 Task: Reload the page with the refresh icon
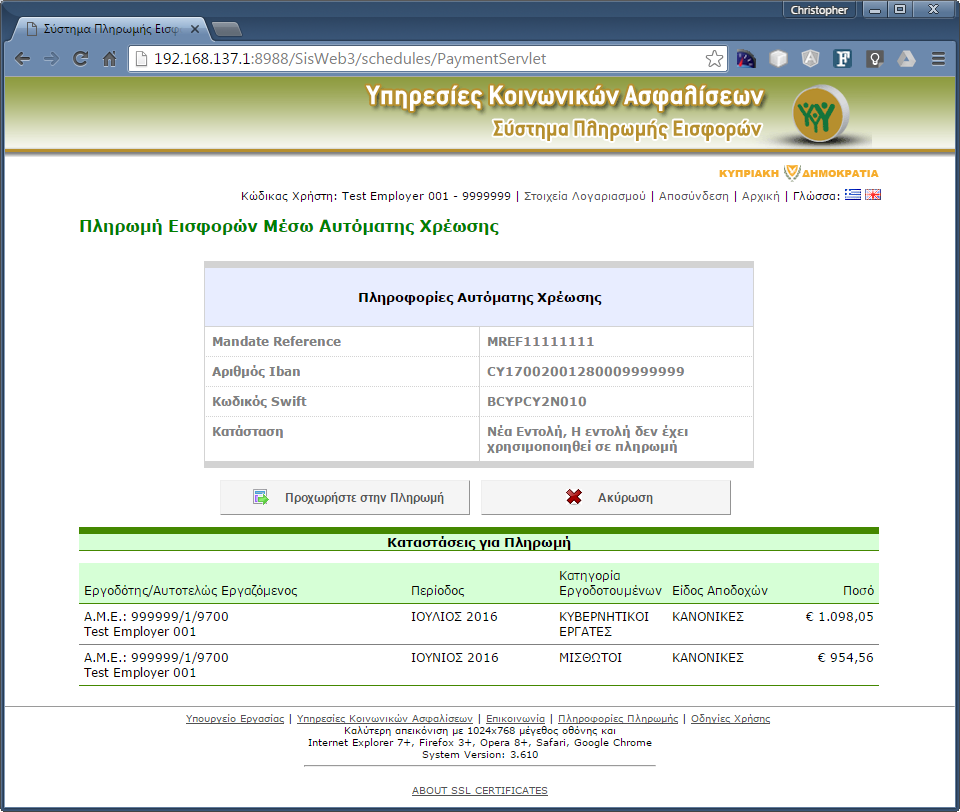80,59
